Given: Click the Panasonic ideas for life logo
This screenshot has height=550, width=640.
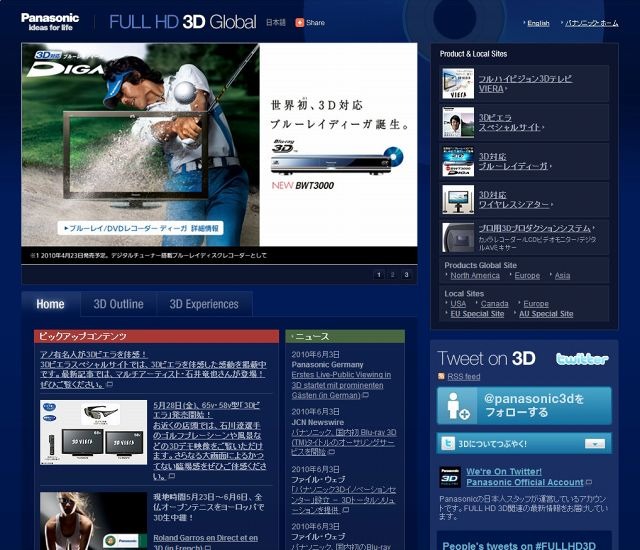Looking at the screenshot, I should coord(50,22).
